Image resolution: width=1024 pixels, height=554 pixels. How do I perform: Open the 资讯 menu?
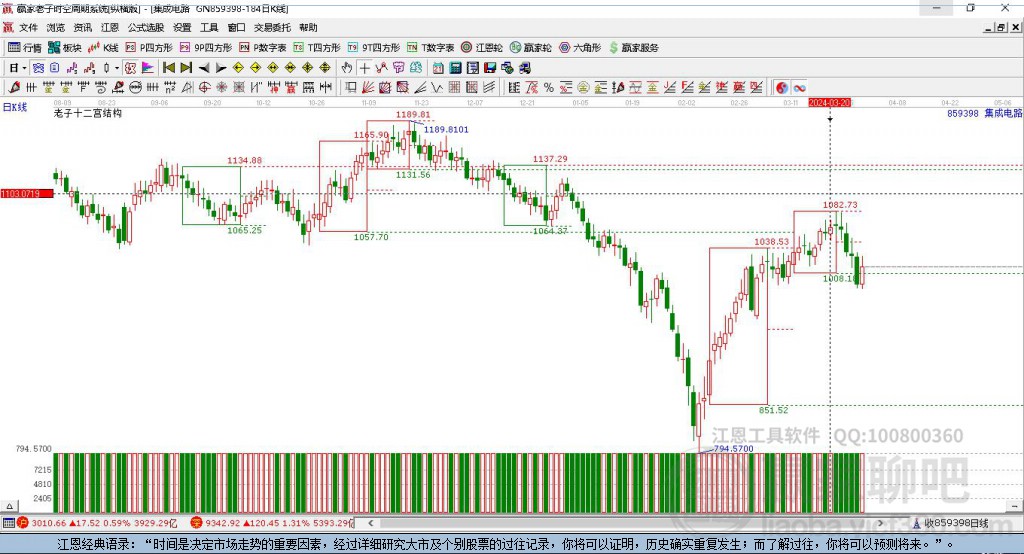[x=82, y=27]
